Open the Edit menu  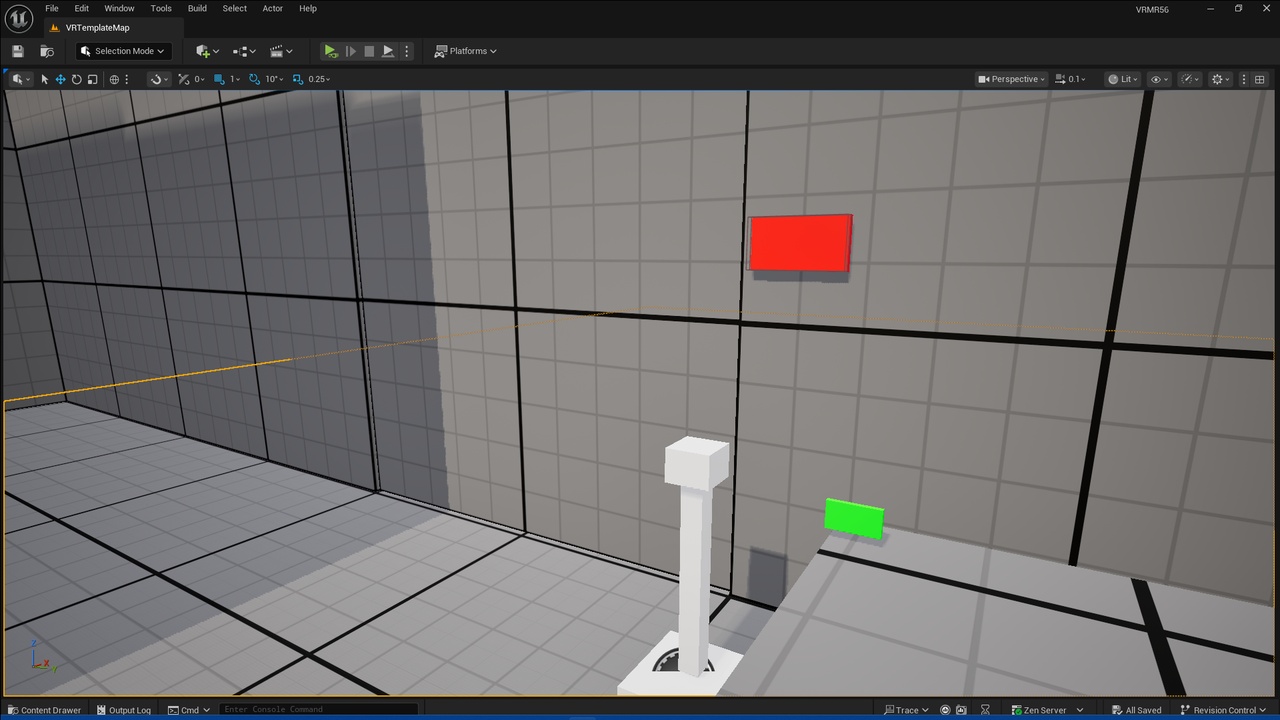pyautogui.click(x=82, y=8)
